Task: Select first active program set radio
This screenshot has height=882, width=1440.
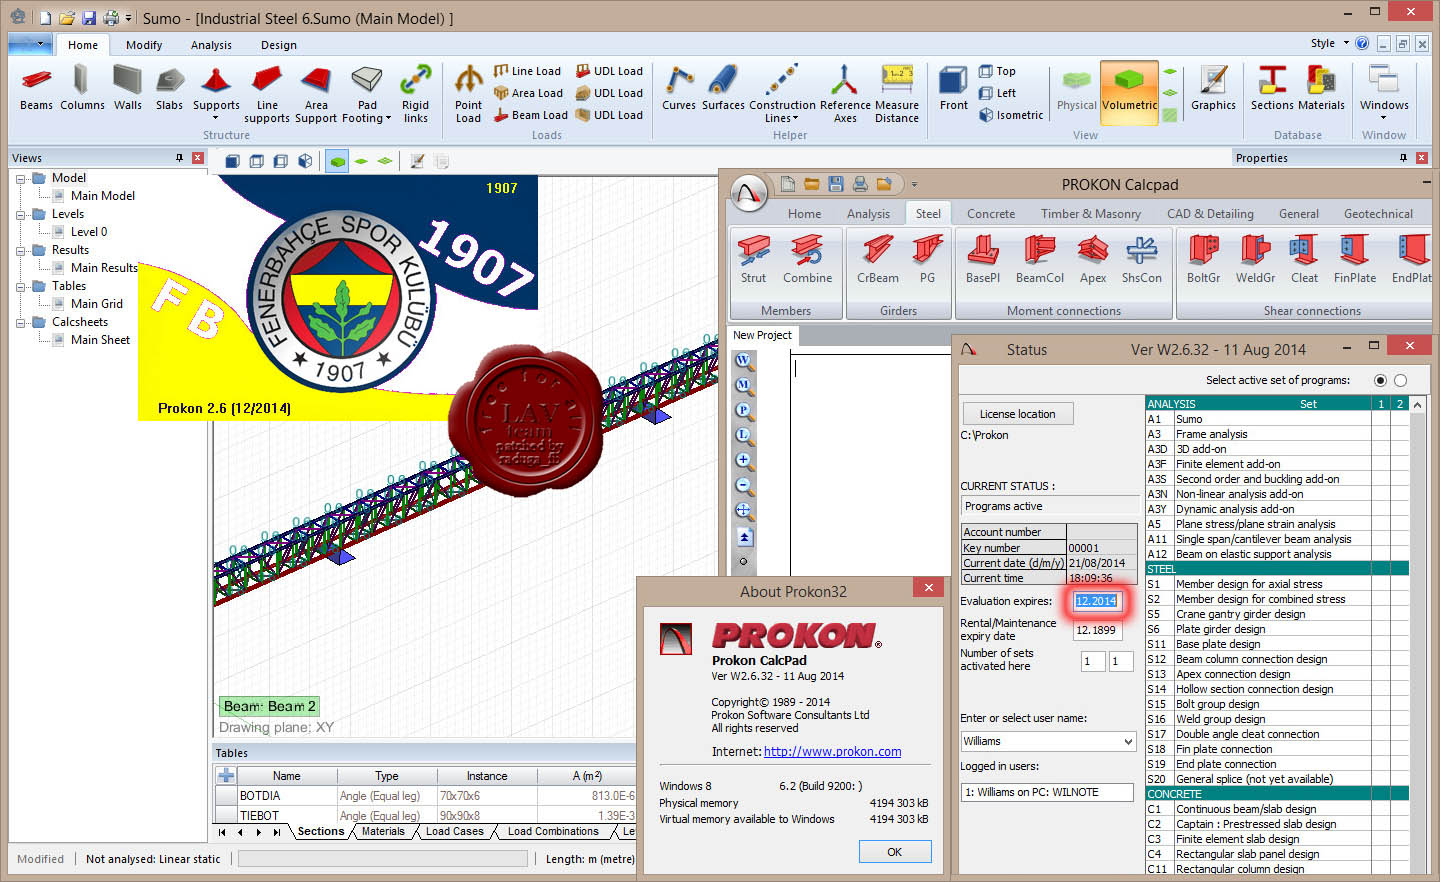Action: 1381,380
